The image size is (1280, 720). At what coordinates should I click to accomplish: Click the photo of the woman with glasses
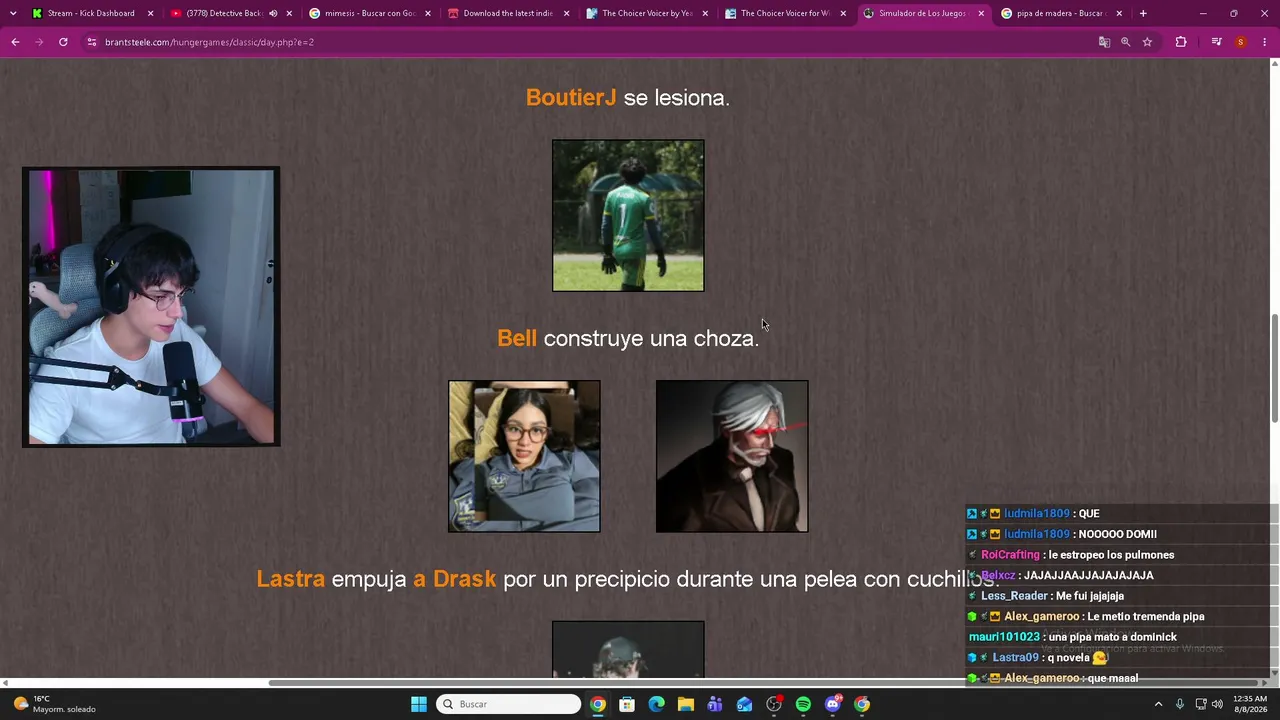[x=524, y=456]
